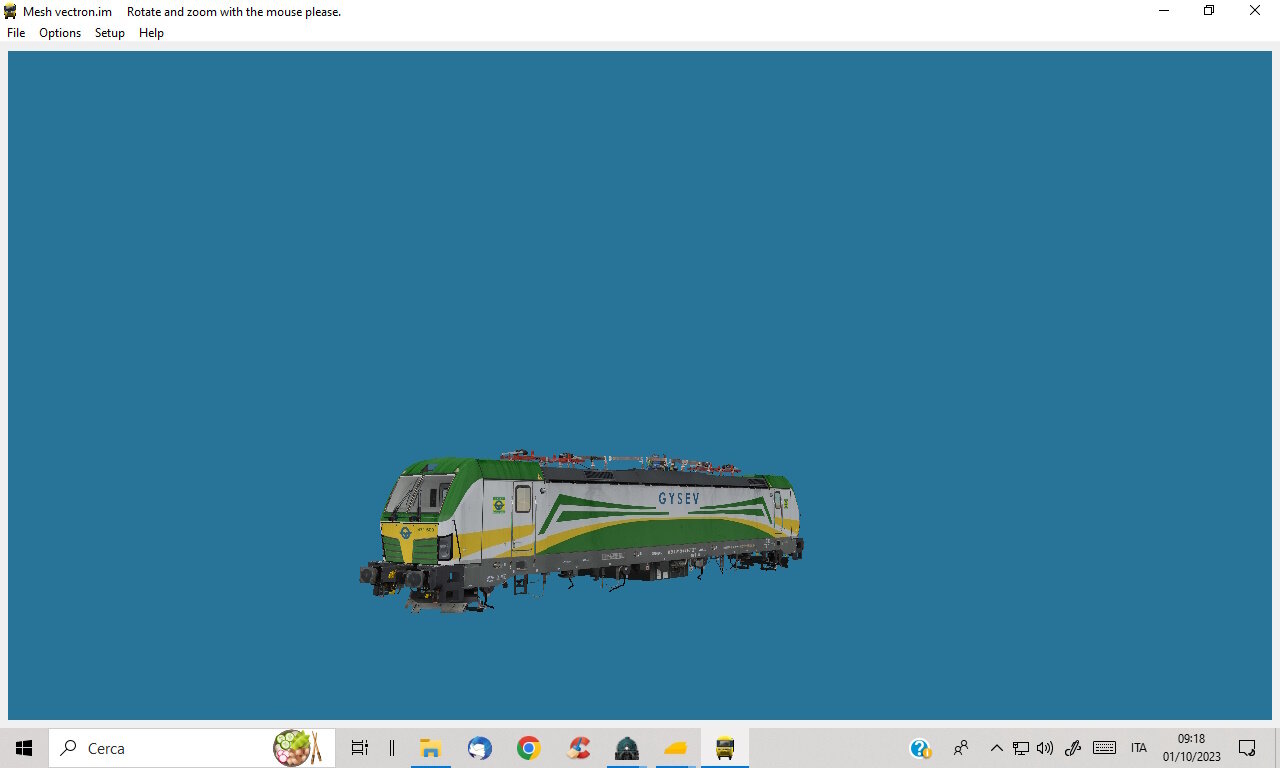Open the Windows Ink Workspace pen icon

click(x=1073, y=748)
